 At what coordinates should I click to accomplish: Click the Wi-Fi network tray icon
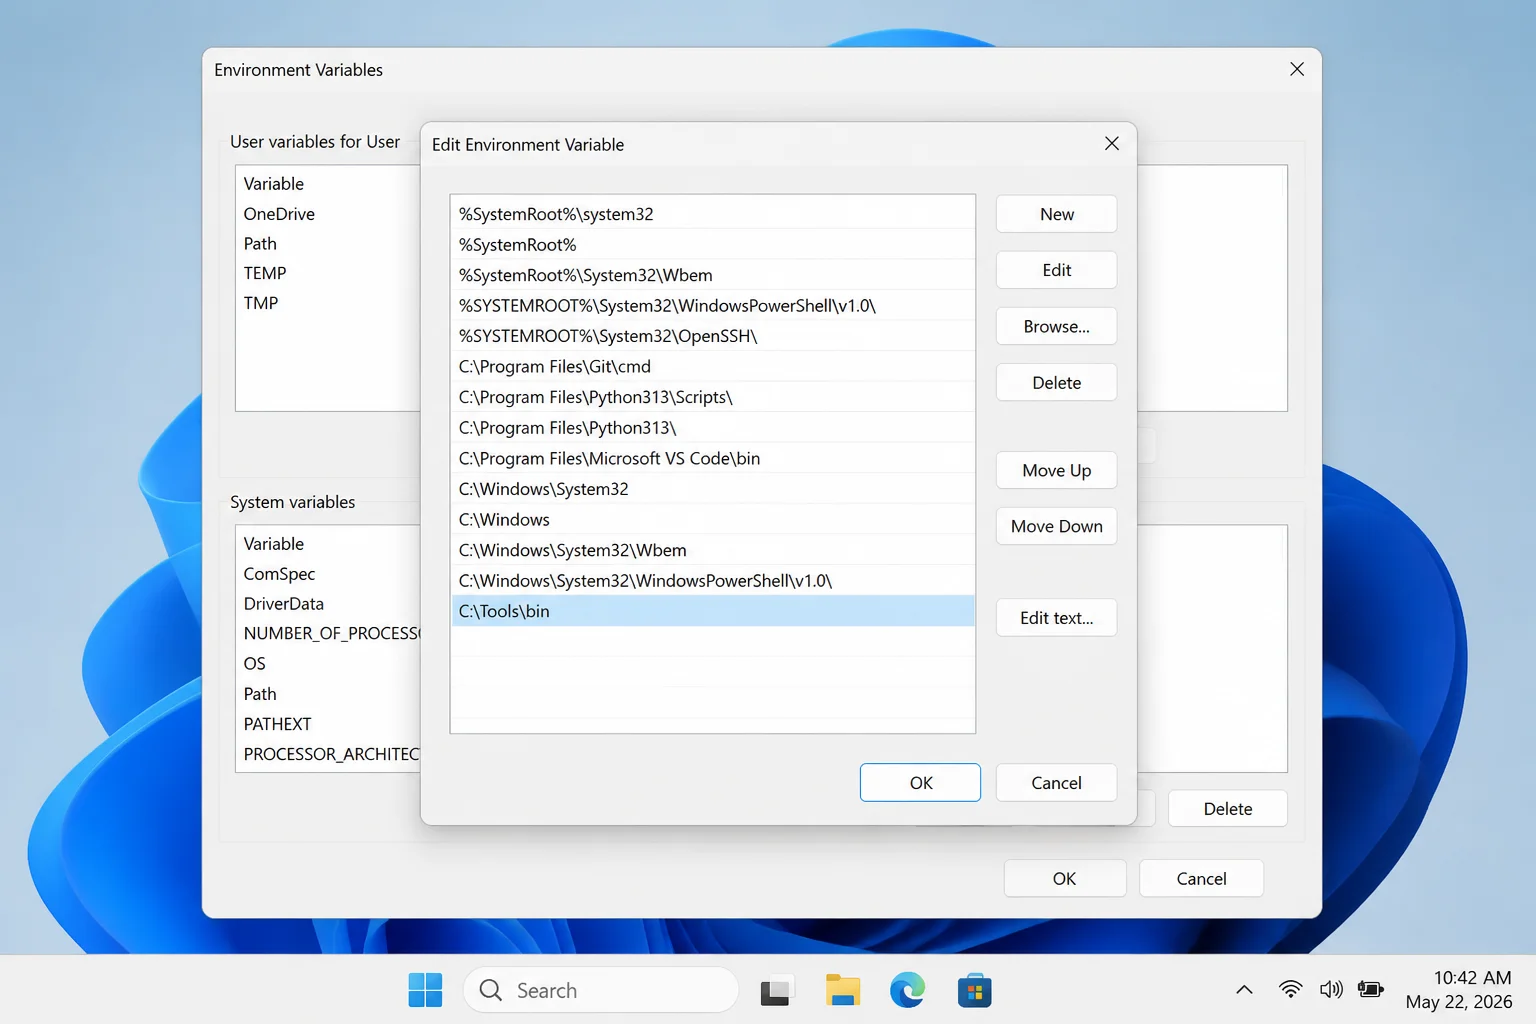pyautogui.click(x=1290, y=990)
